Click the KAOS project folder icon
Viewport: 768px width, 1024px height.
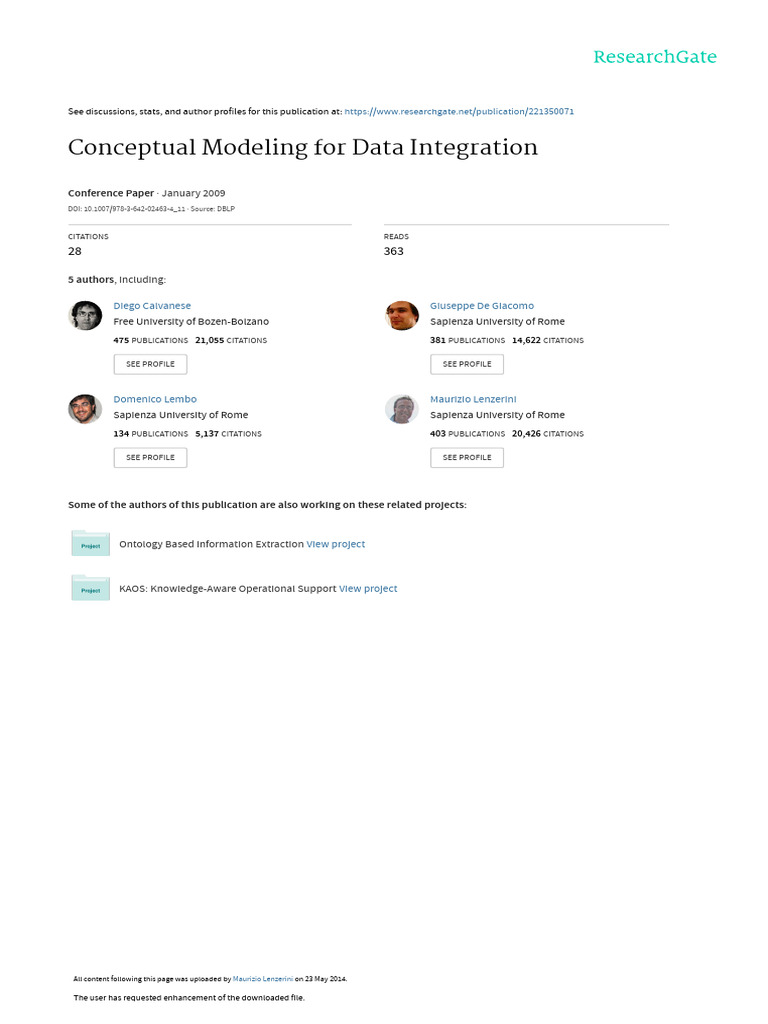click(x=91, y=588)
